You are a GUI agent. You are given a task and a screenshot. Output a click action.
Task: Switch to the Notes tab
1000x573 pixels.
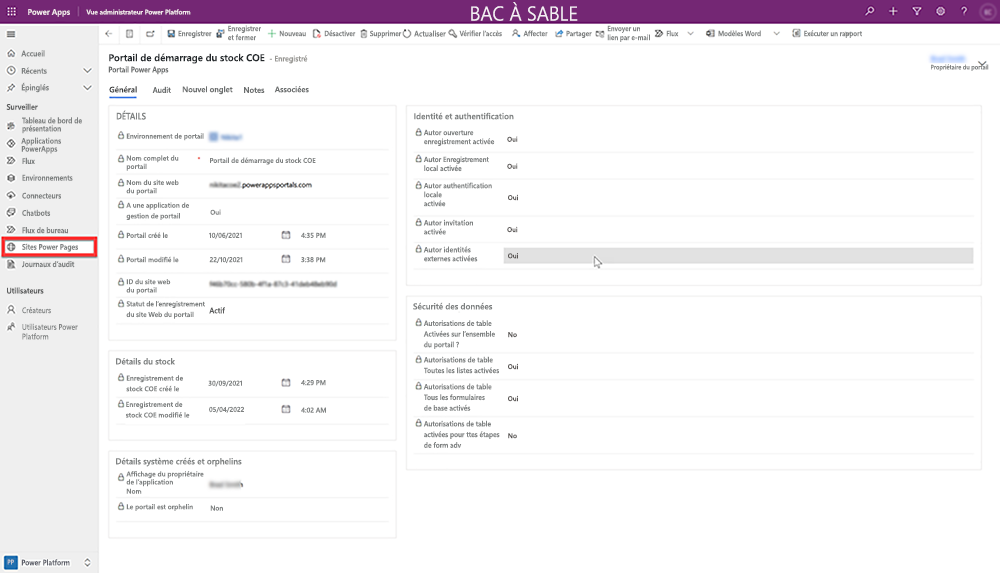pyautogui.click(x=254, y=90)
